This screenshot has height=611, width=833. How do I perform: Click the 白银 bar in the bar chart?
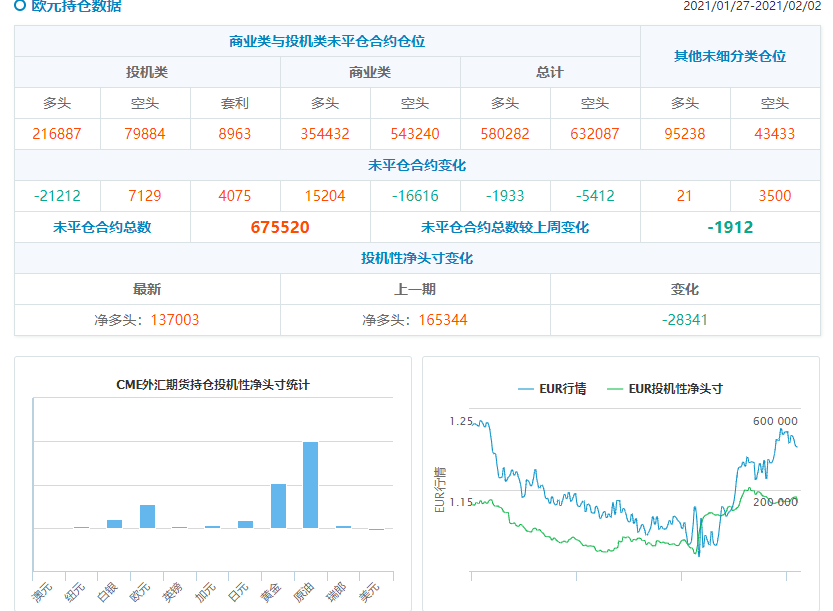point(114,523)
